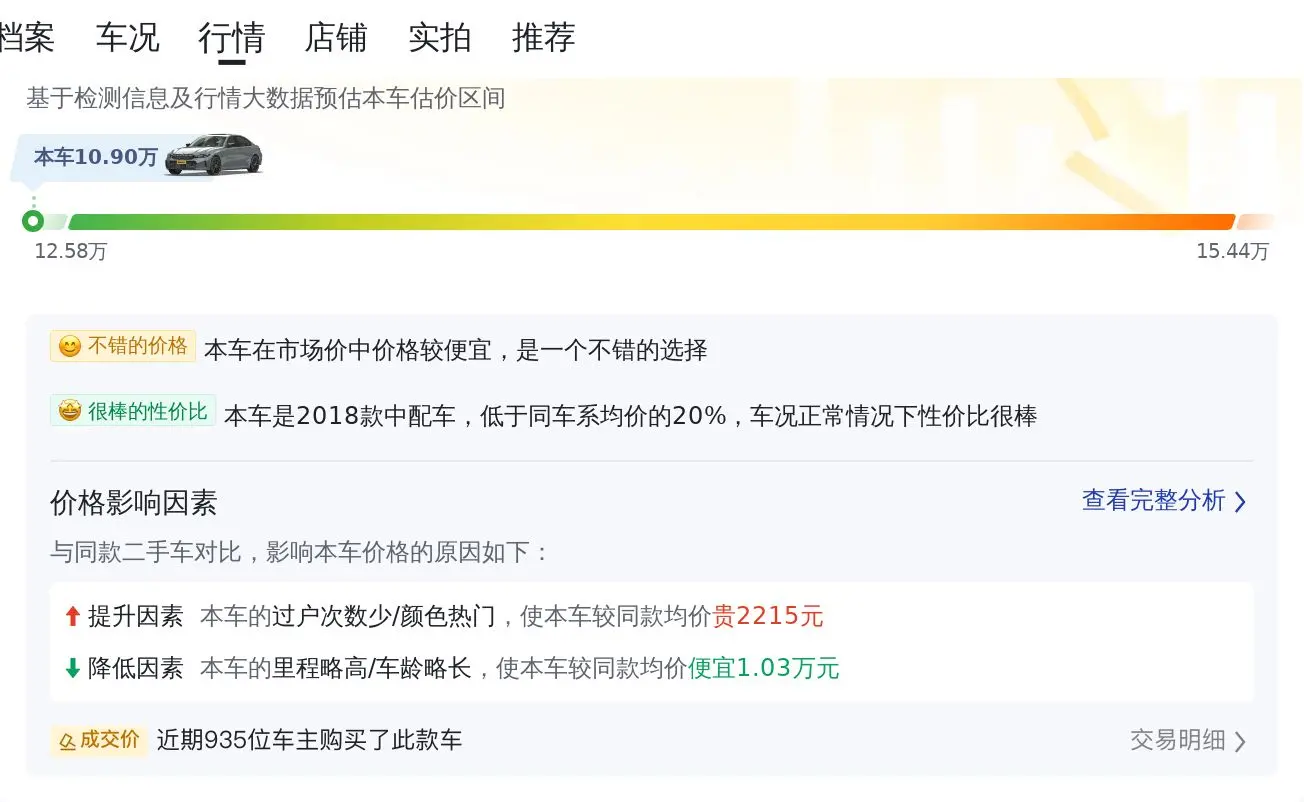This screenshot has width=1304, height=802.
Task: Click the 便宜1.03万元 green price text
Action: click(x=764, y=668)
